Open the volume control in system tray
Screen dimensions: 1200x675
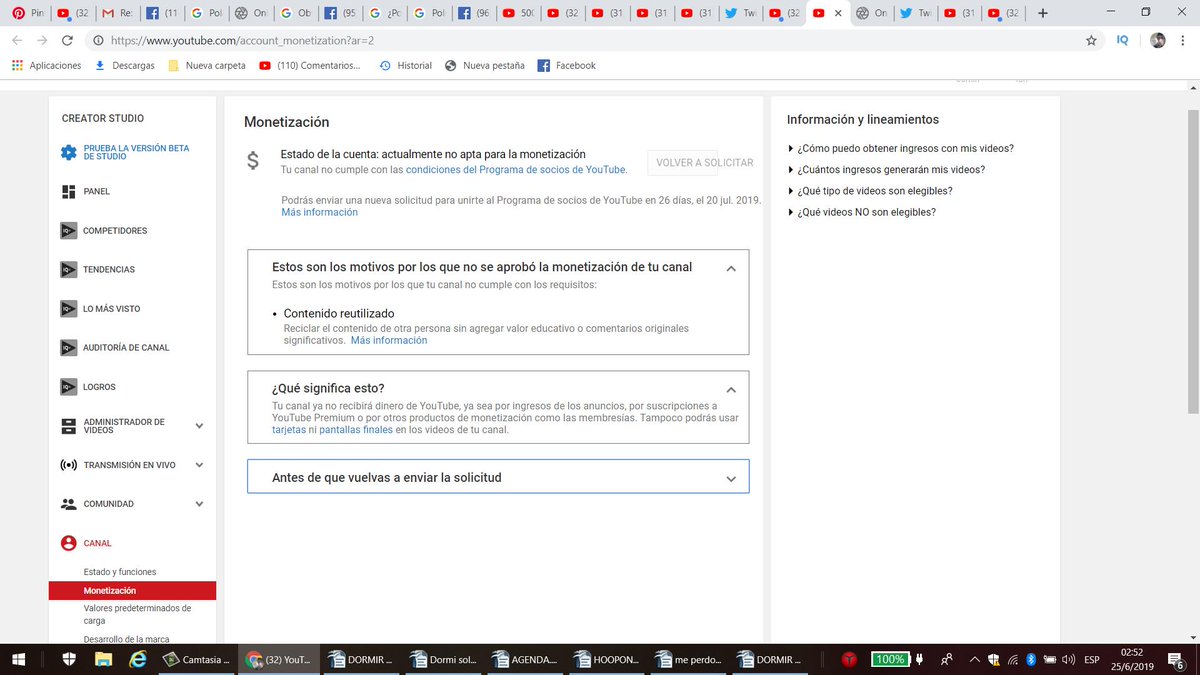(1067, 660)
